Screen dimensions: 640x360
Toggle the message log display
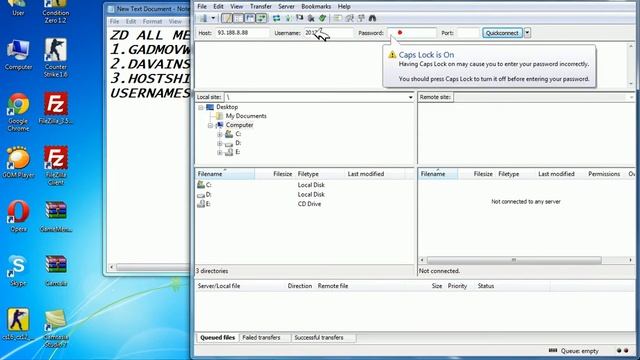(x=227, y=18)
